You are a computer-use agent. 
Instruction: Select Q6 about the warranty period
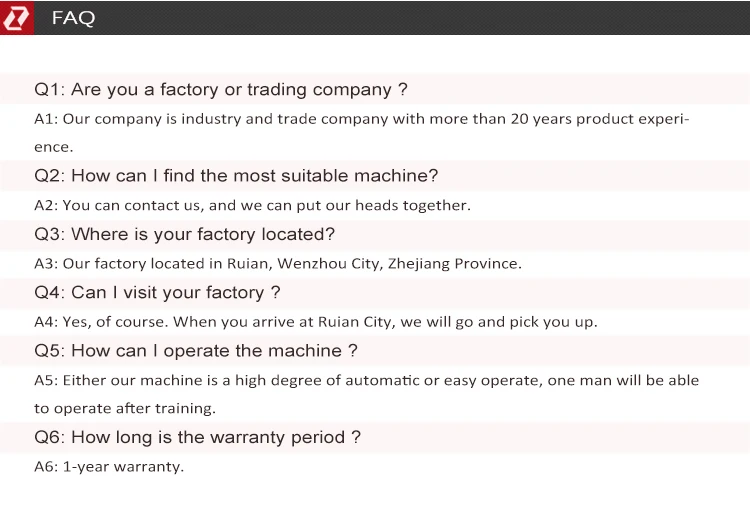tap(197, 437)
